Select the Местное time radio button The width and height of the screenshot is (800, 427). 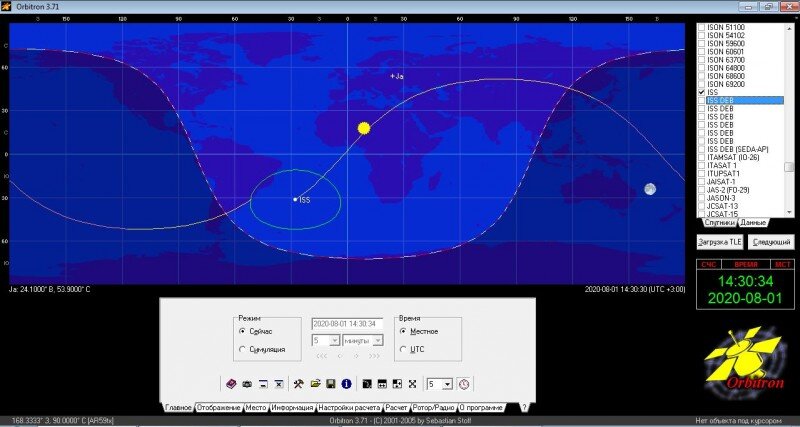coord(404,331)
